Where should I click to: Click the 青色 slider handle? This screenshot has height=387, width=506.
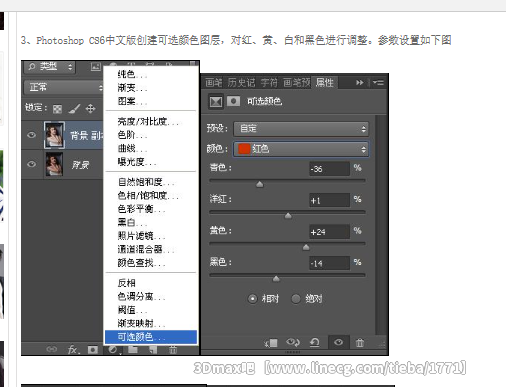pos(260,184)
